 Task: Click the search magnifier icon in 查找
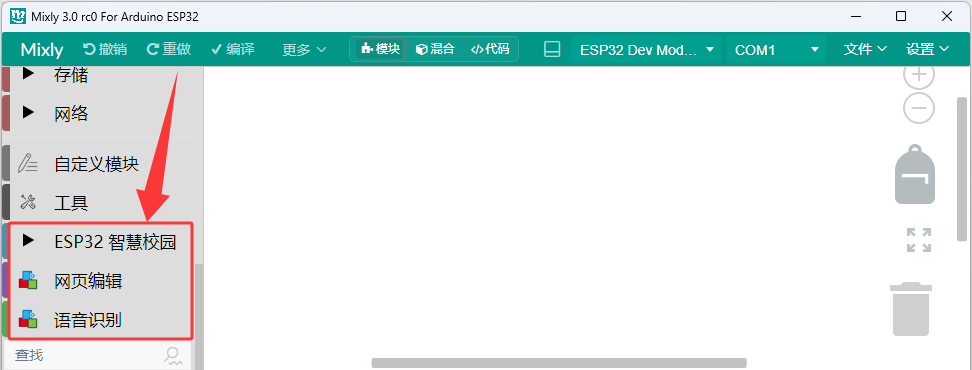[173, 355]
